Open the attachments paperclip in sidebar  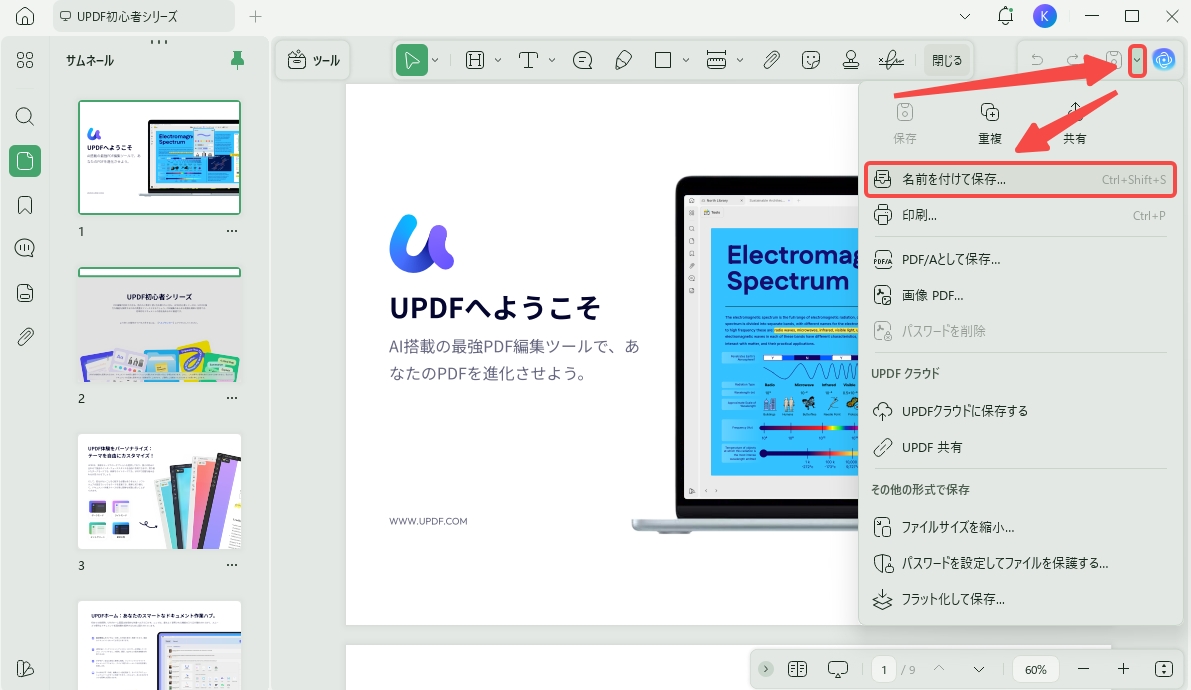pos(25,337)
